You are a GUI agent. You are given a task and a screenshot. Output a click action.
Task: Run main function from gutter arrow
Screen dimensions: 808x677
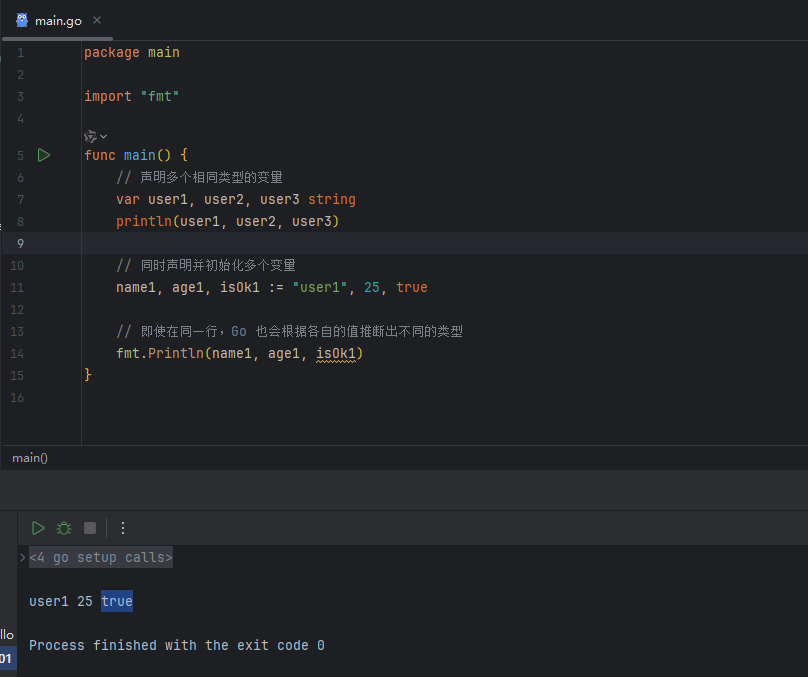click(x=44, y=155)
